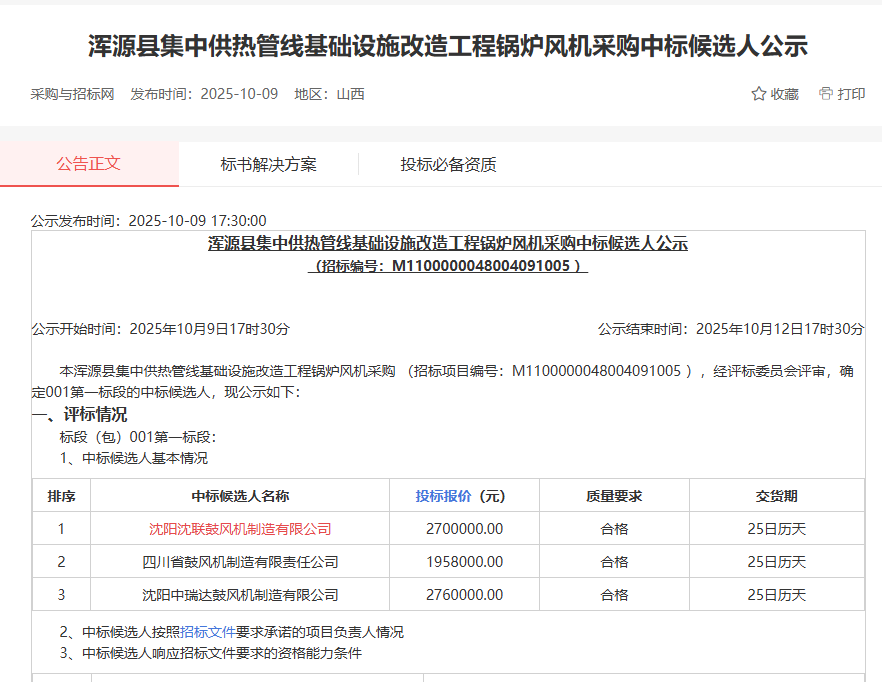Click the 排序 column header
Viewport: 882px width, 682px height.
point(61,496)
